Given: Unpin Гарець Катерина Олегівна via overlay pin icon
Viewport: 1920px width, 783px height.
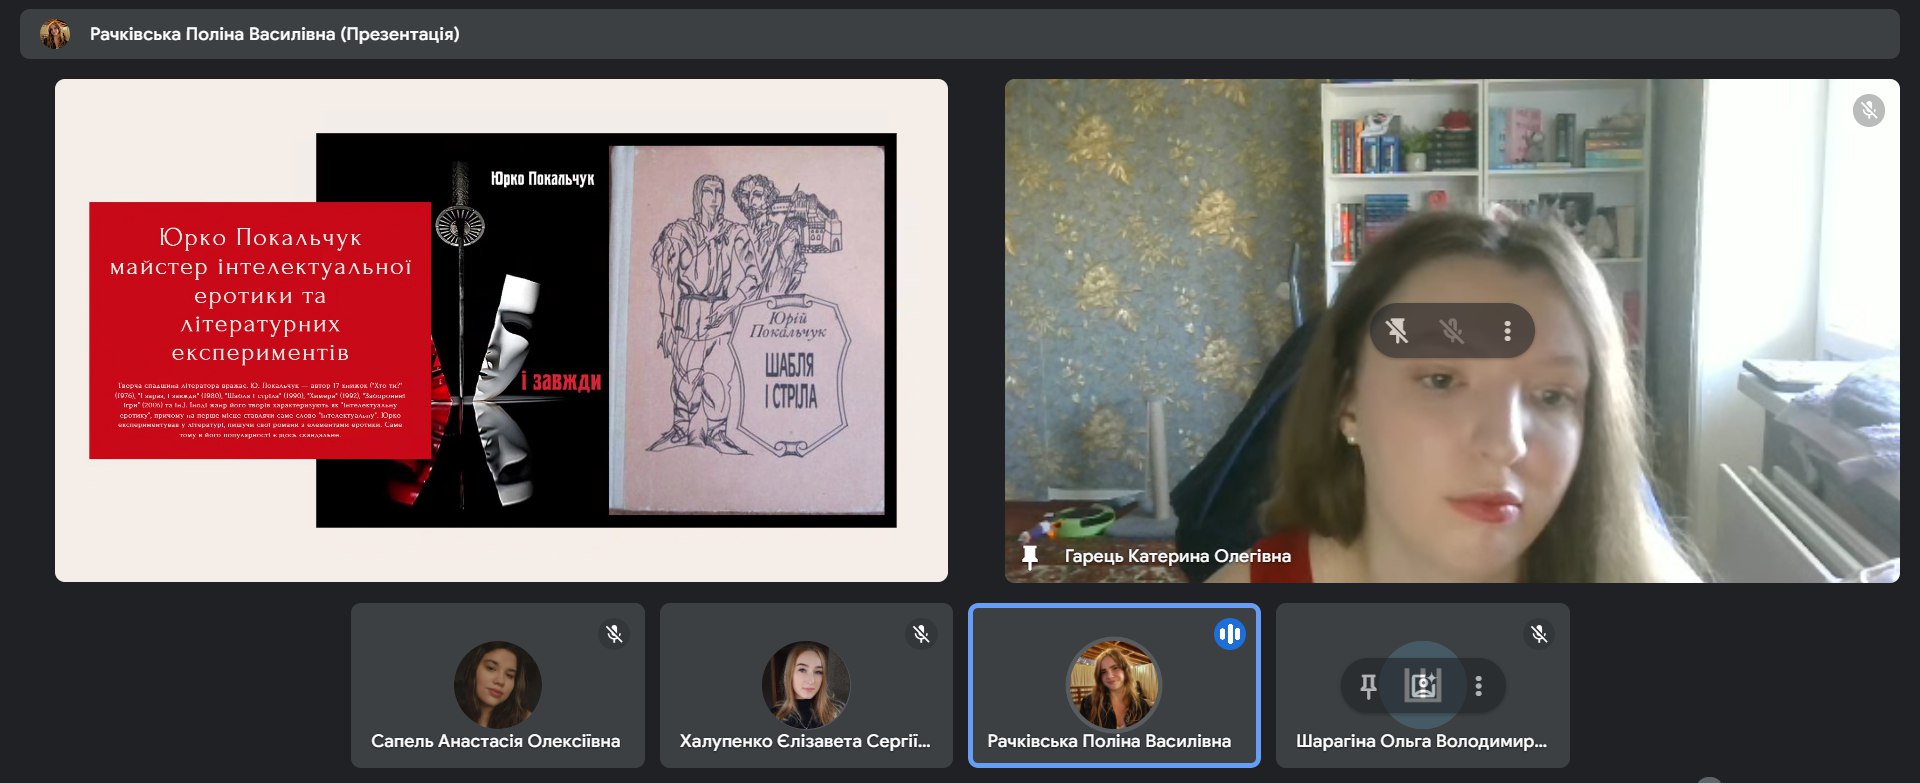Looking at the screenshot, I should pyautogui.click(x=1397, y=331).
